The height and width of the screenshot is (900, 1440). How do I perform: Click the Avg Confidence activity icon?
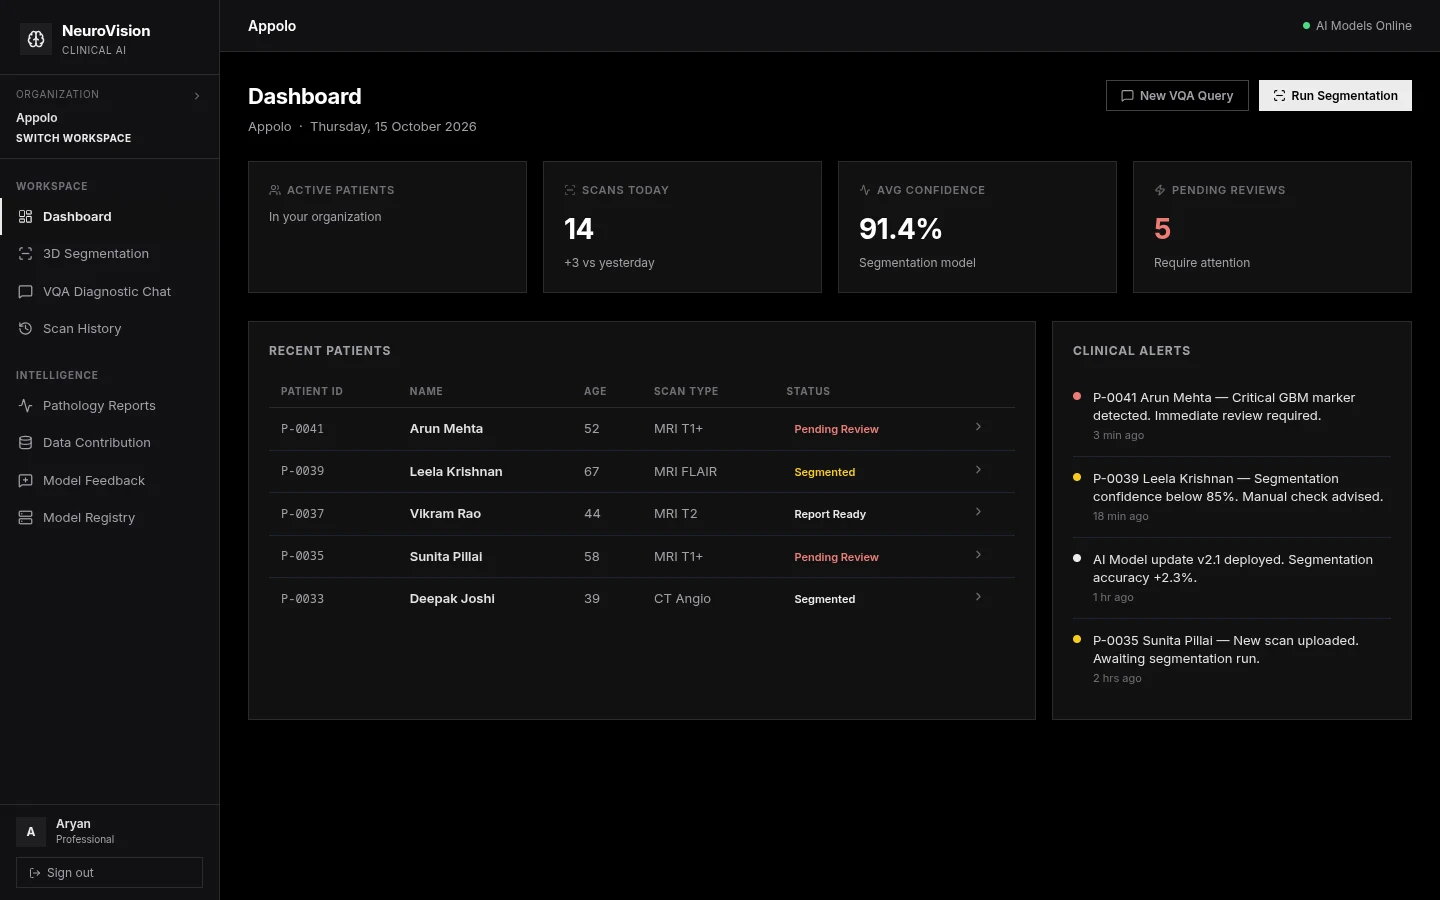tap(865, 190)
